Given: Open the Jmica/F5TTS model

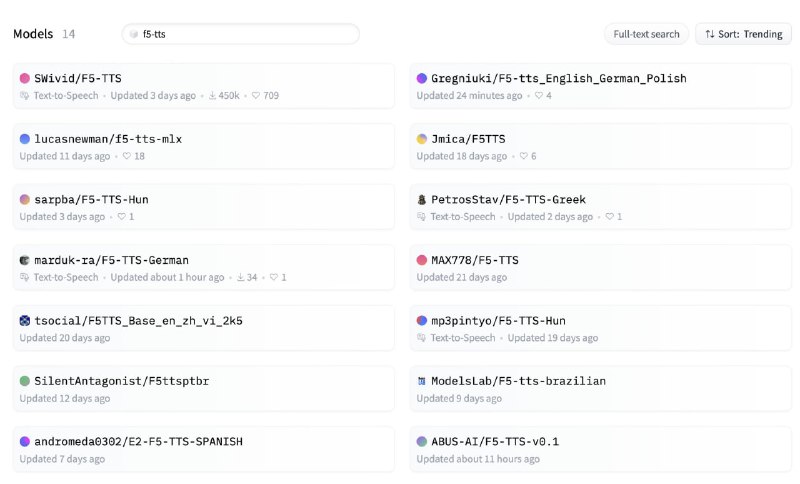Looking at the screenshot, I should (601, 146).
